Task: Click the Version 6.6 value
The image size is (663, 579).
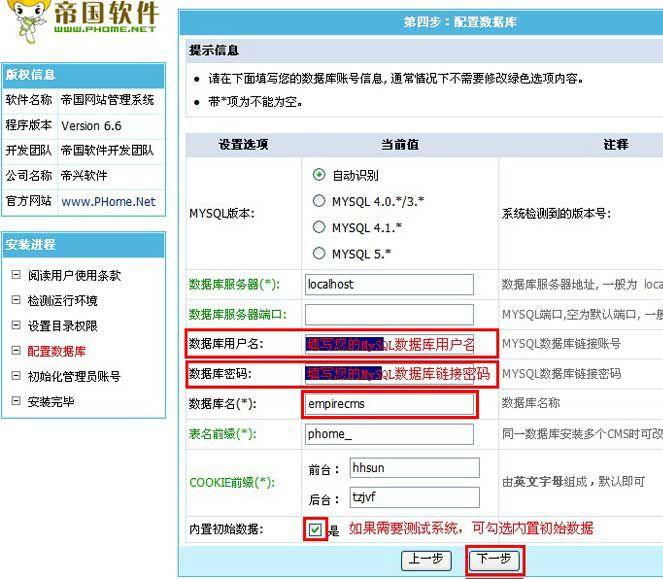Action: [x=91, y=126]
